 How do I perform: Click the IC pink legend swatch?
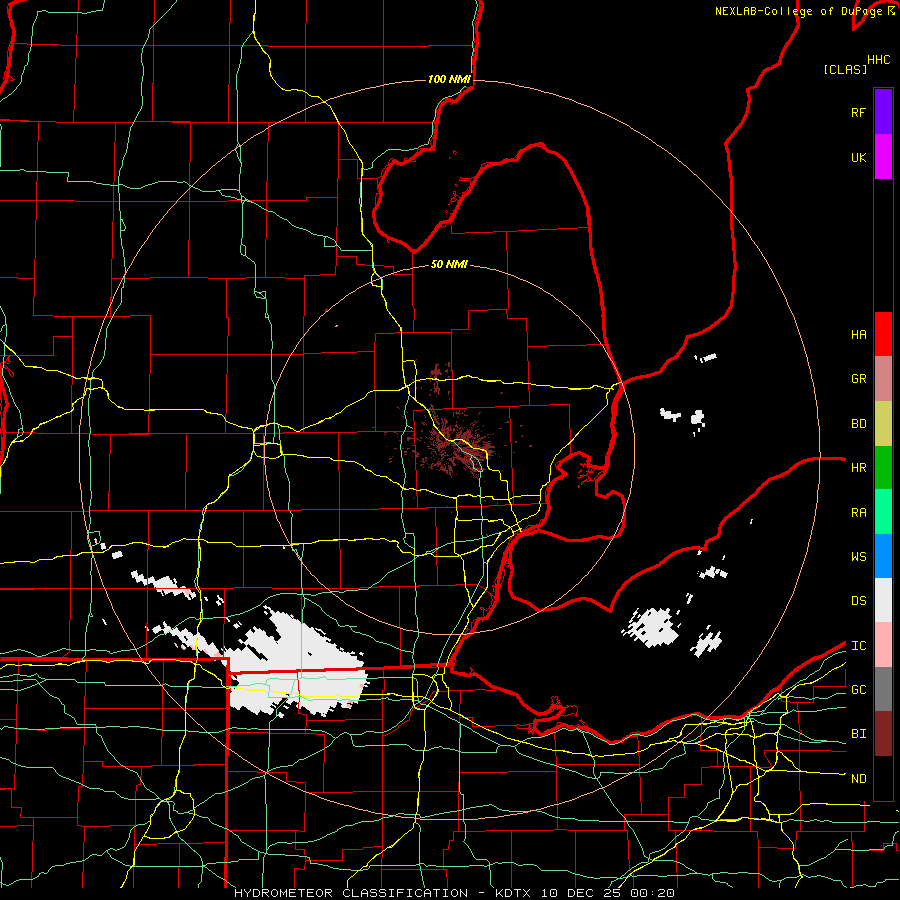883,645
